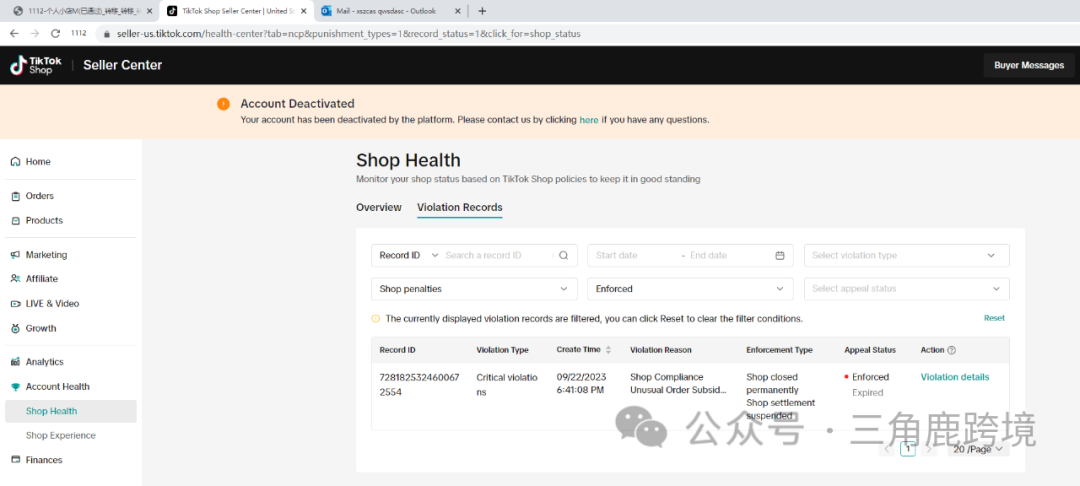Switch to the Overview tab

(x=379, y=207)
